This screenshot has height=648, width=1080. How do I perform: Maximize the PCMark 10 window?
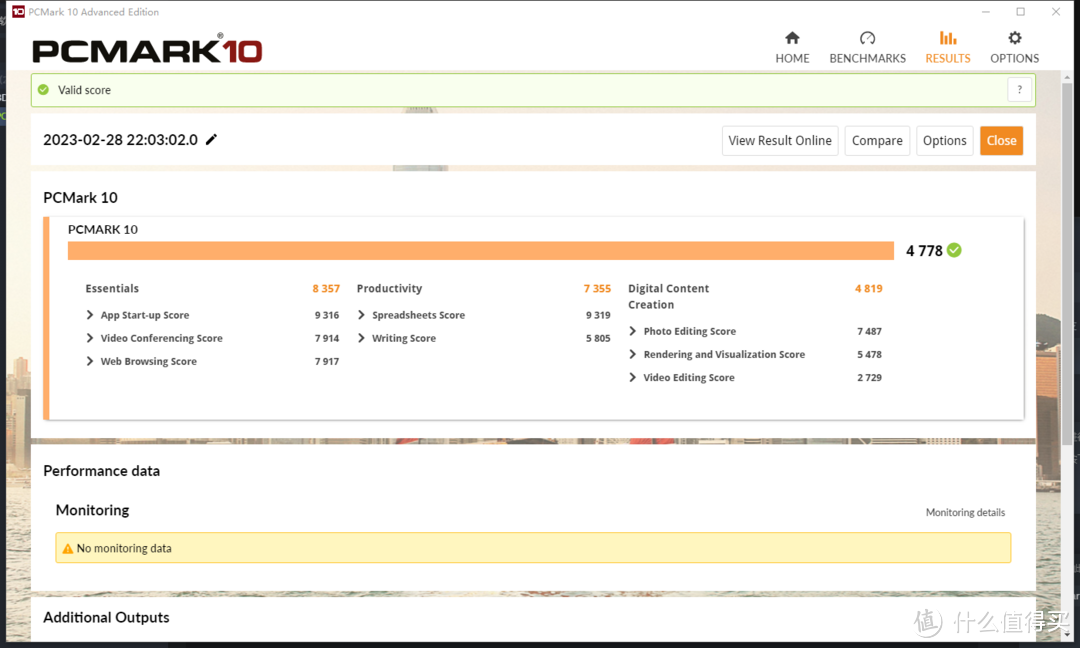(1021, 12)
